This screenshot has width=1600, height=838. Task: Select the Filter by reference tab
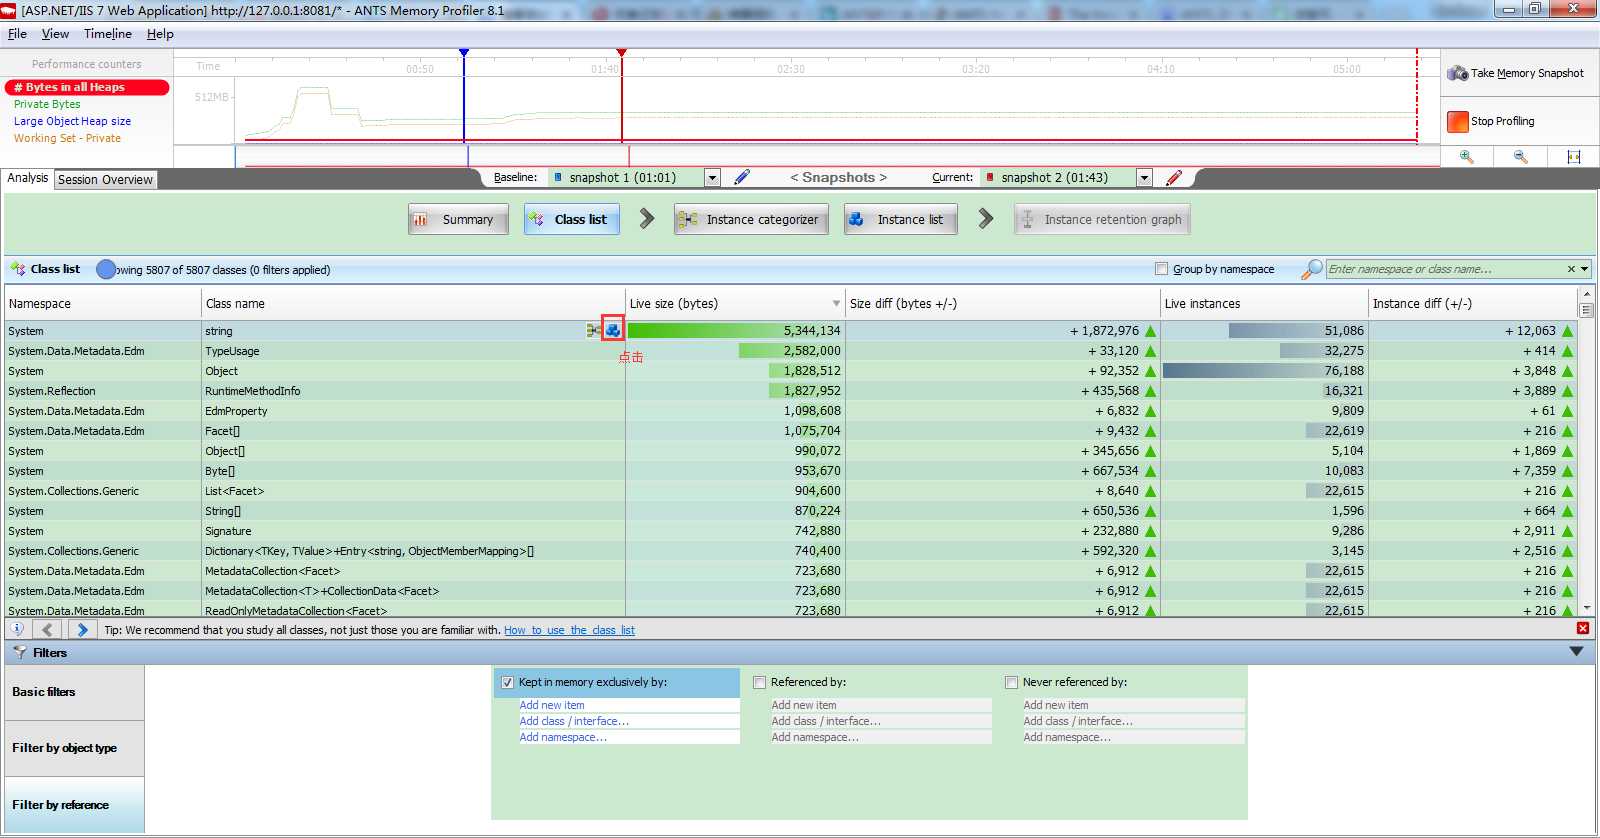pos(74,805)
